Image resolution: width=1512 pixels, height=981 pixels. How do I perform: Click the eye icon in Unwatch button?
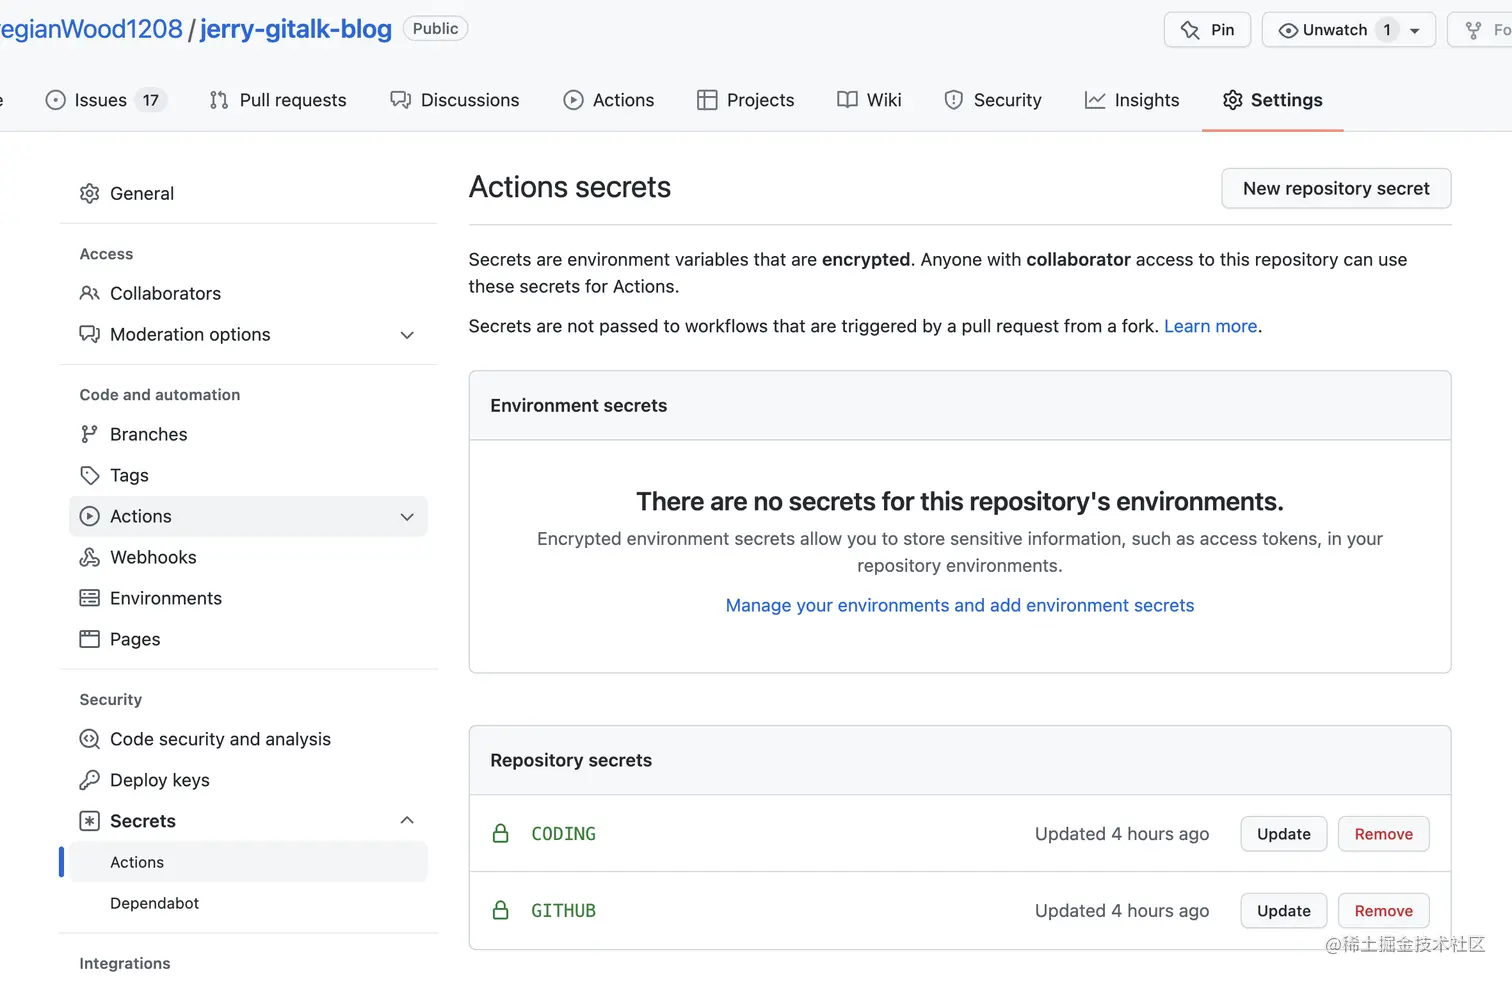[x=1288, y=30]
